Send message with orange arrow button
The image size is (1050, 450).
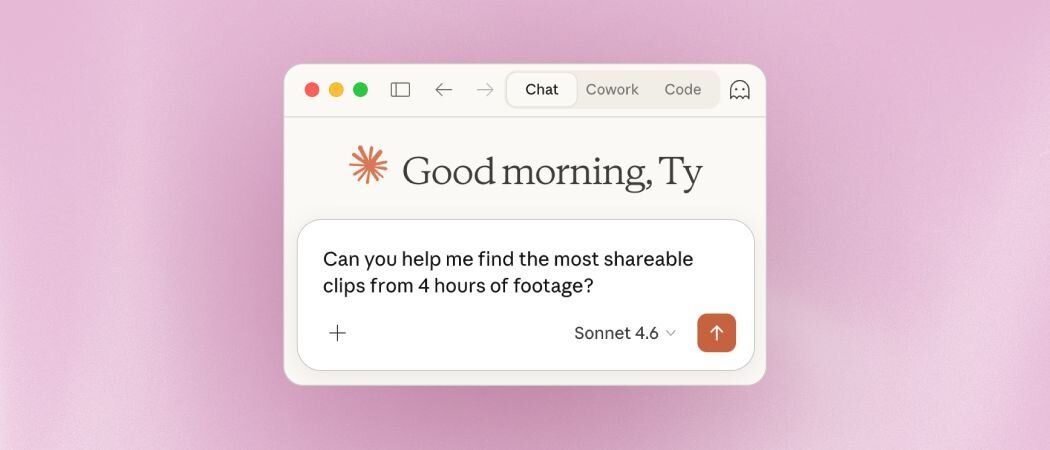coord(717,333)
